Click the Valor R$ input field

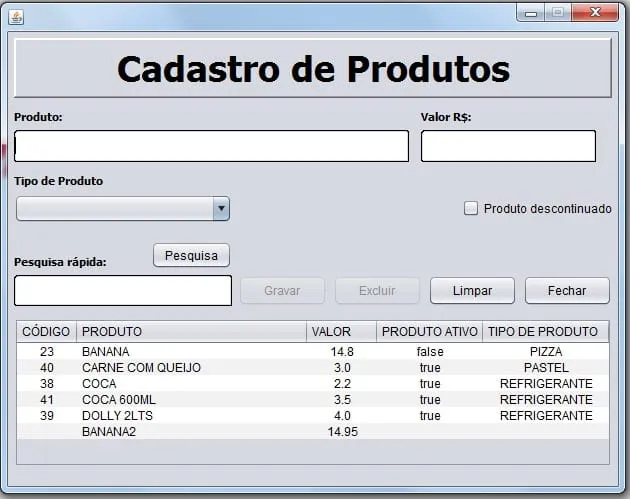click(x=508, y=146)
